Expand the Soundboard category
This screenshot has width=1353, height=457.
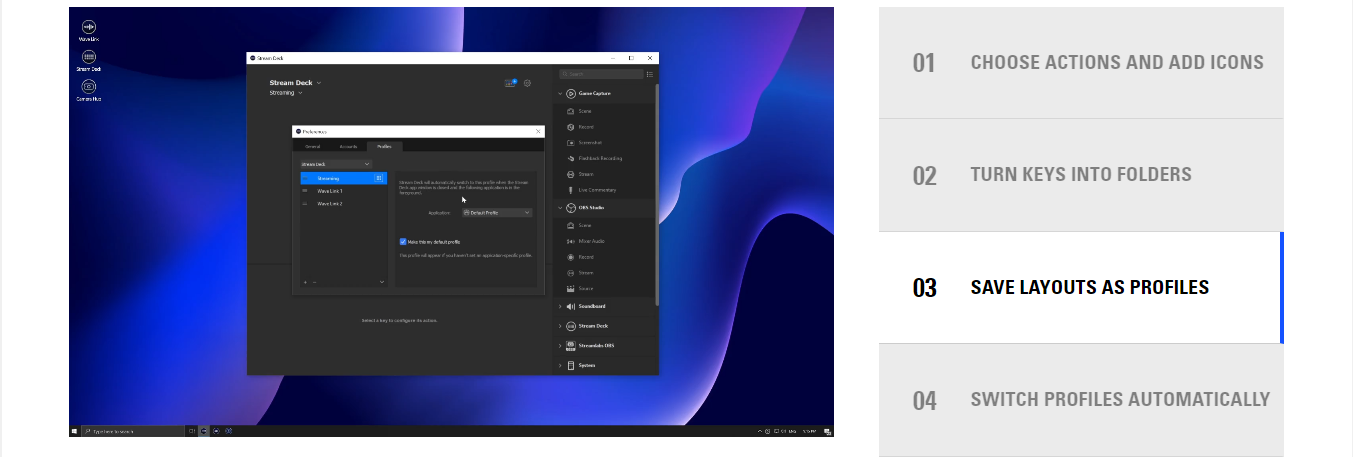(560, 306)
